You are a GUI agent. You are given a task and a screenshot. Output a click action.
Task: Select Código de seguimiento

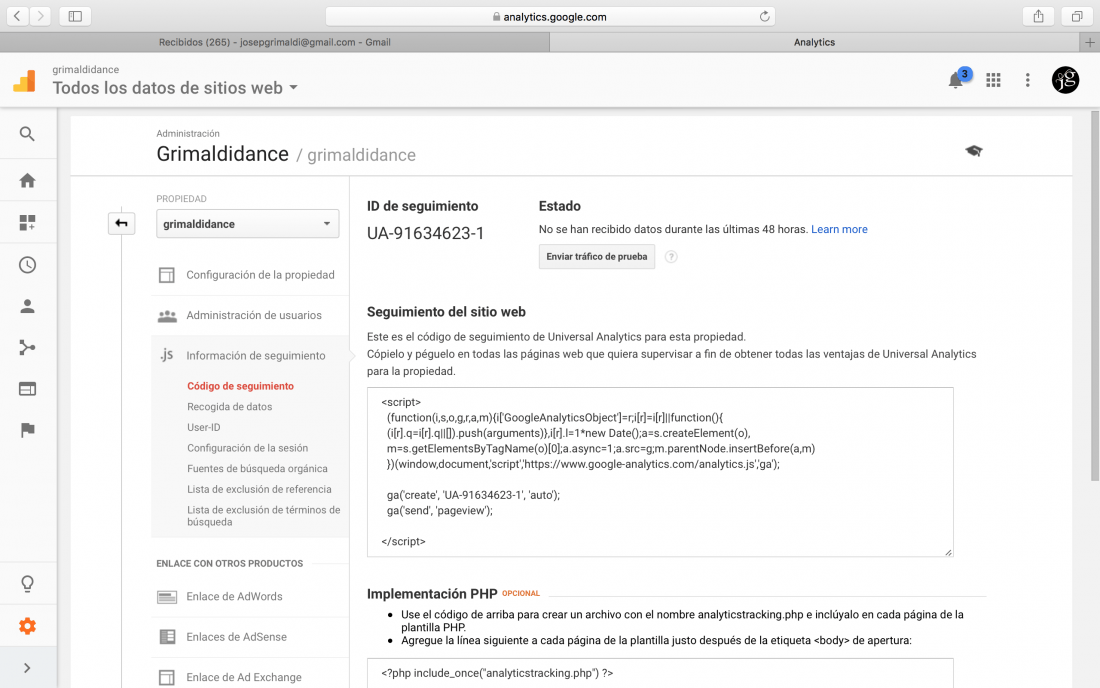coord(241,386)
